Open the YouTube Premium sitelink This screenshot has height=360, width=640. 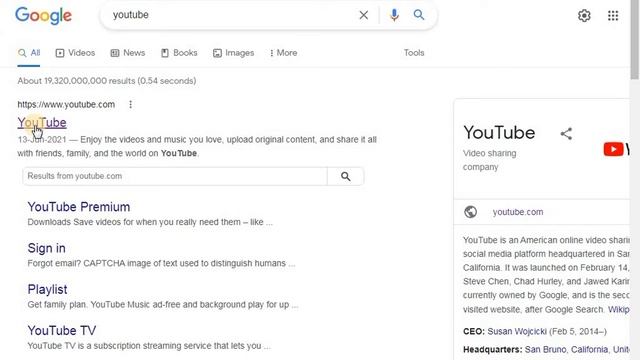point(79,207)
